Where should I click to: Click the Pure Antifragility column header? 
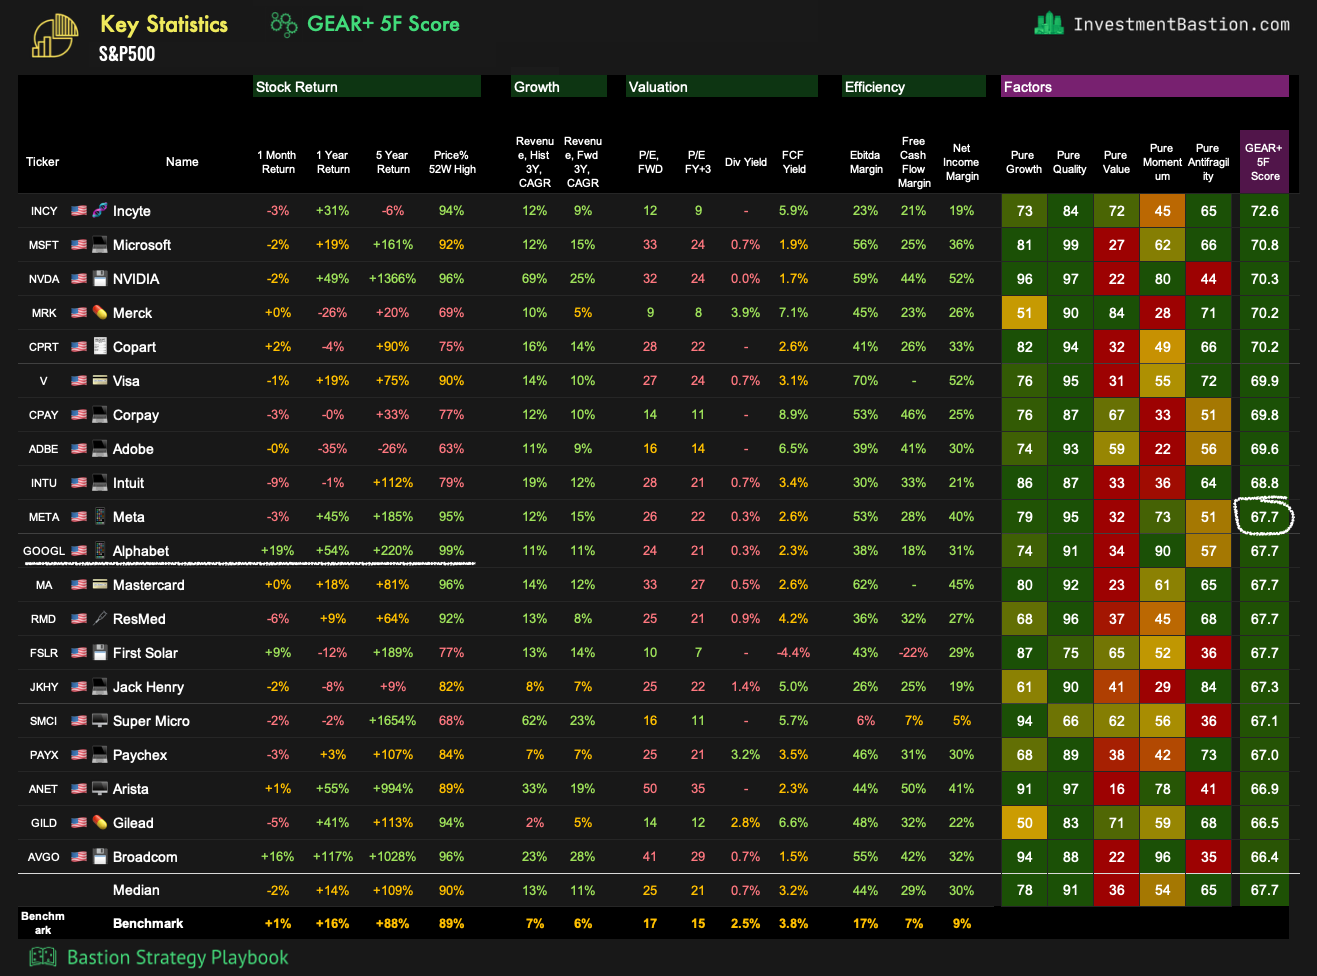click(1208, 162)
